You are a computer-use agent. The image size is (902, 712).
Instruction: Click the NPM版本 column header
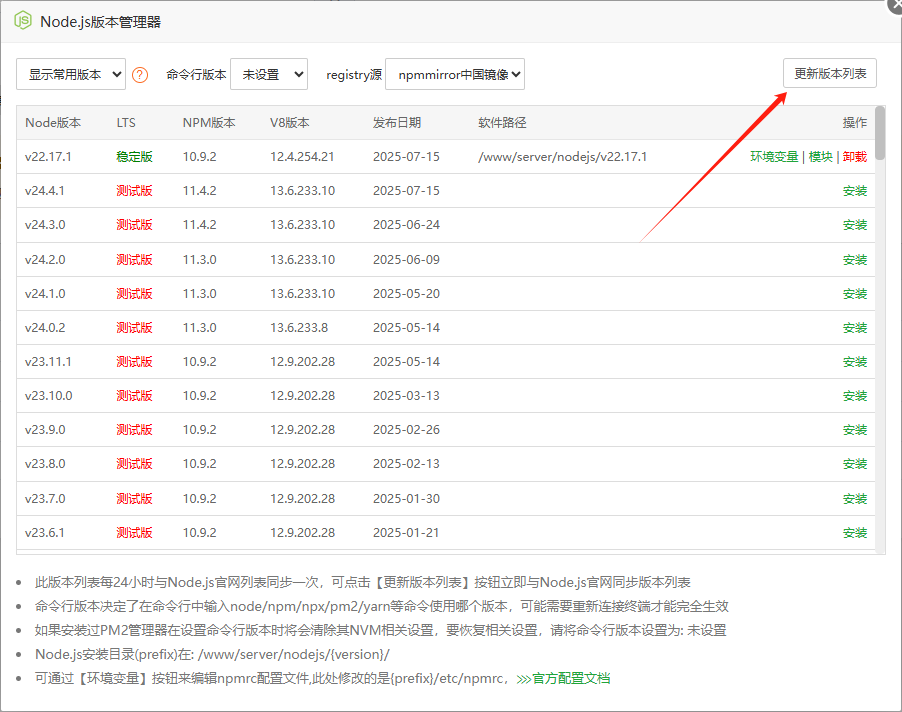(x=209, y=123)
